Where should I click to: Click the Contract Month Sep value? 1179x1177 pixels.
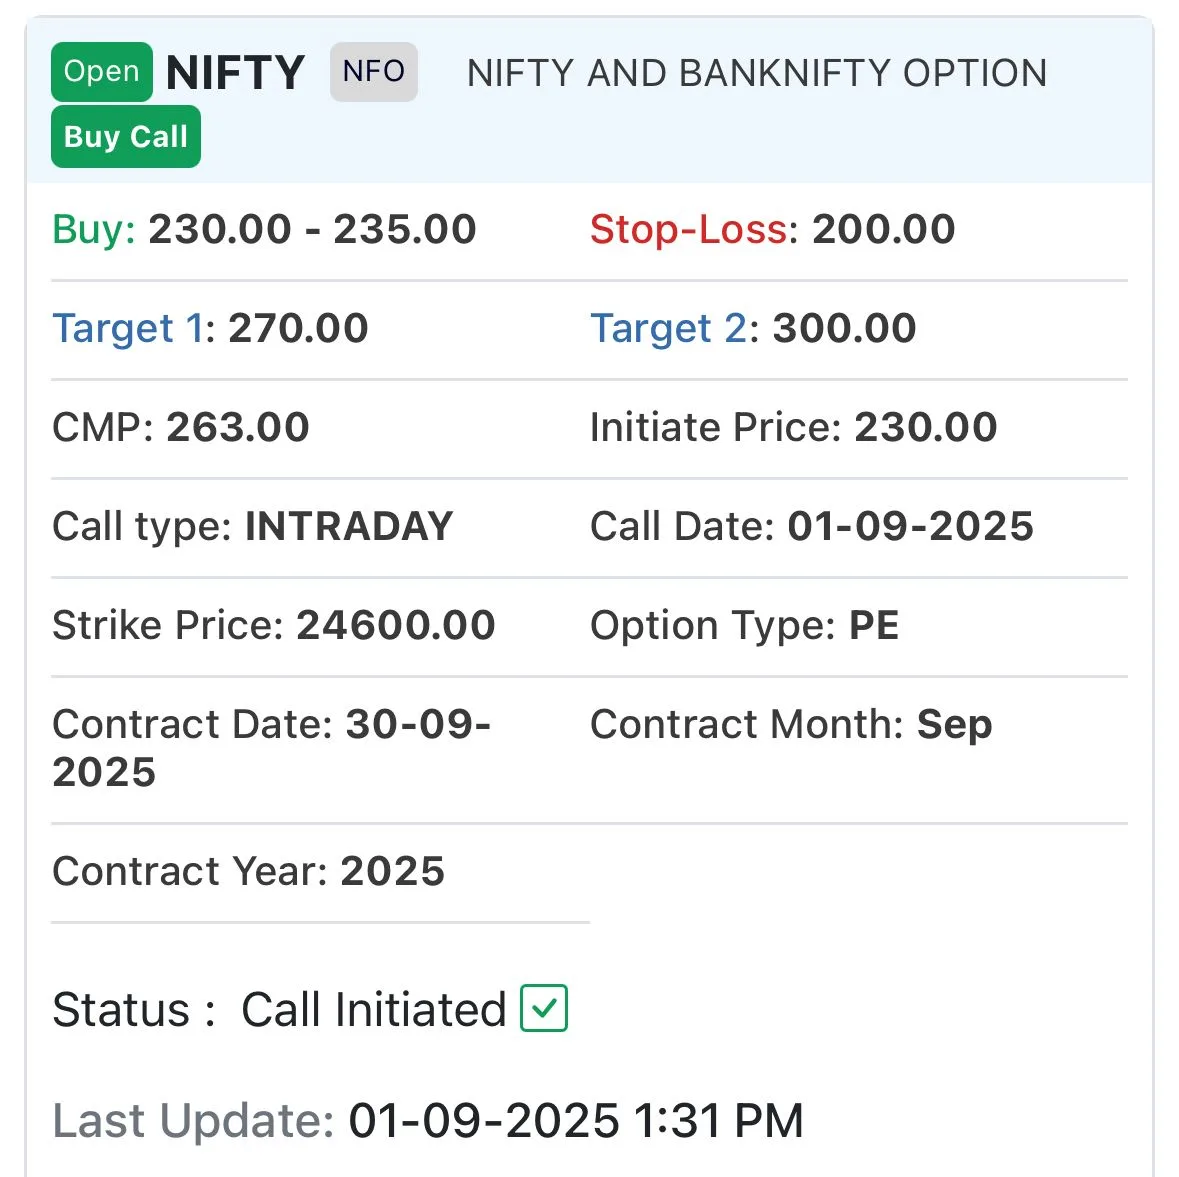click(x=954, y=725)
